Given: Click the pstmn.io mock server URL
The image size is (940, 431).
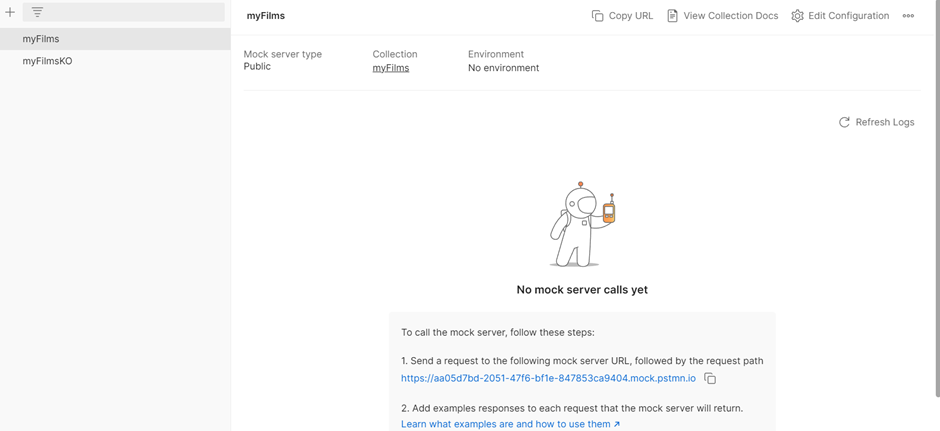Looking at the screenshot, I should point(548,379).
